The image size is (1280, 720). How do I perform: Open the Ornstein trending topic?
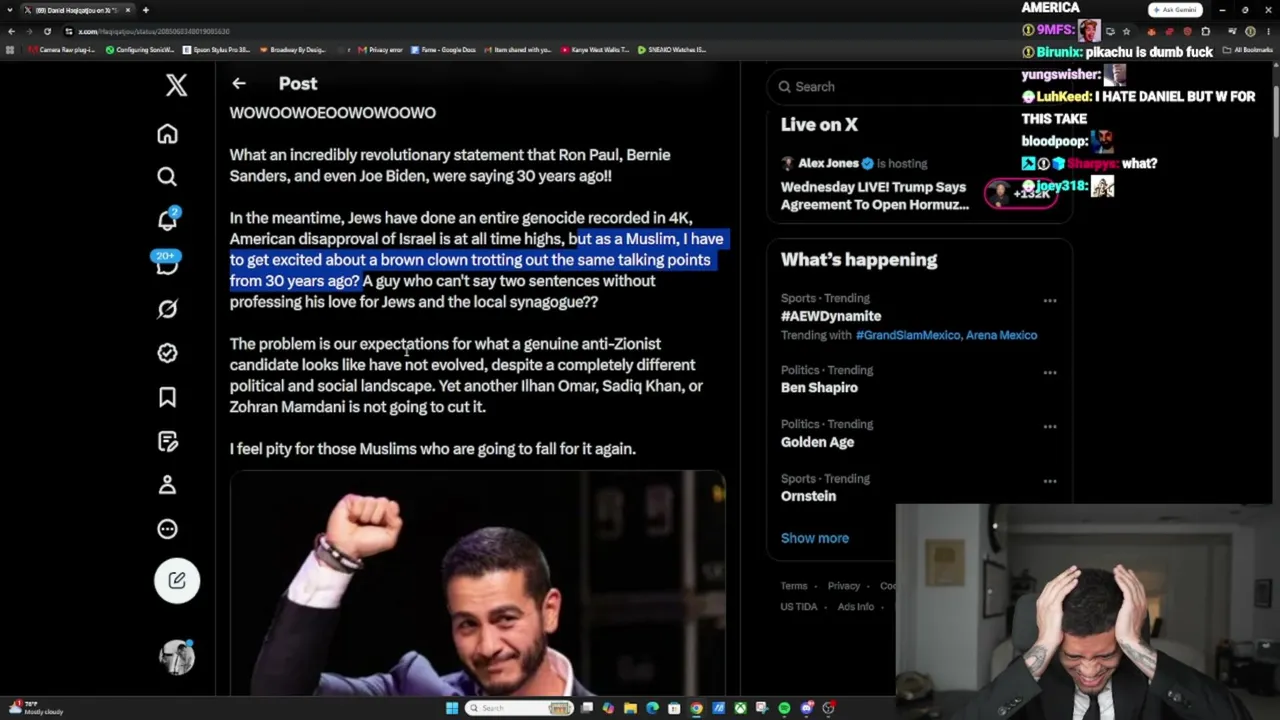click(x=808, y=496)
